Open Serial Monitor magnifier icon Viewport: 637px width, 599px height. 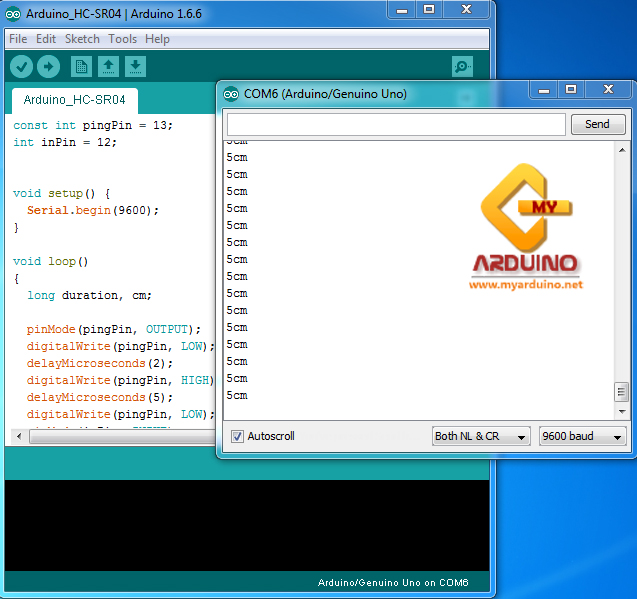(462, 67)
